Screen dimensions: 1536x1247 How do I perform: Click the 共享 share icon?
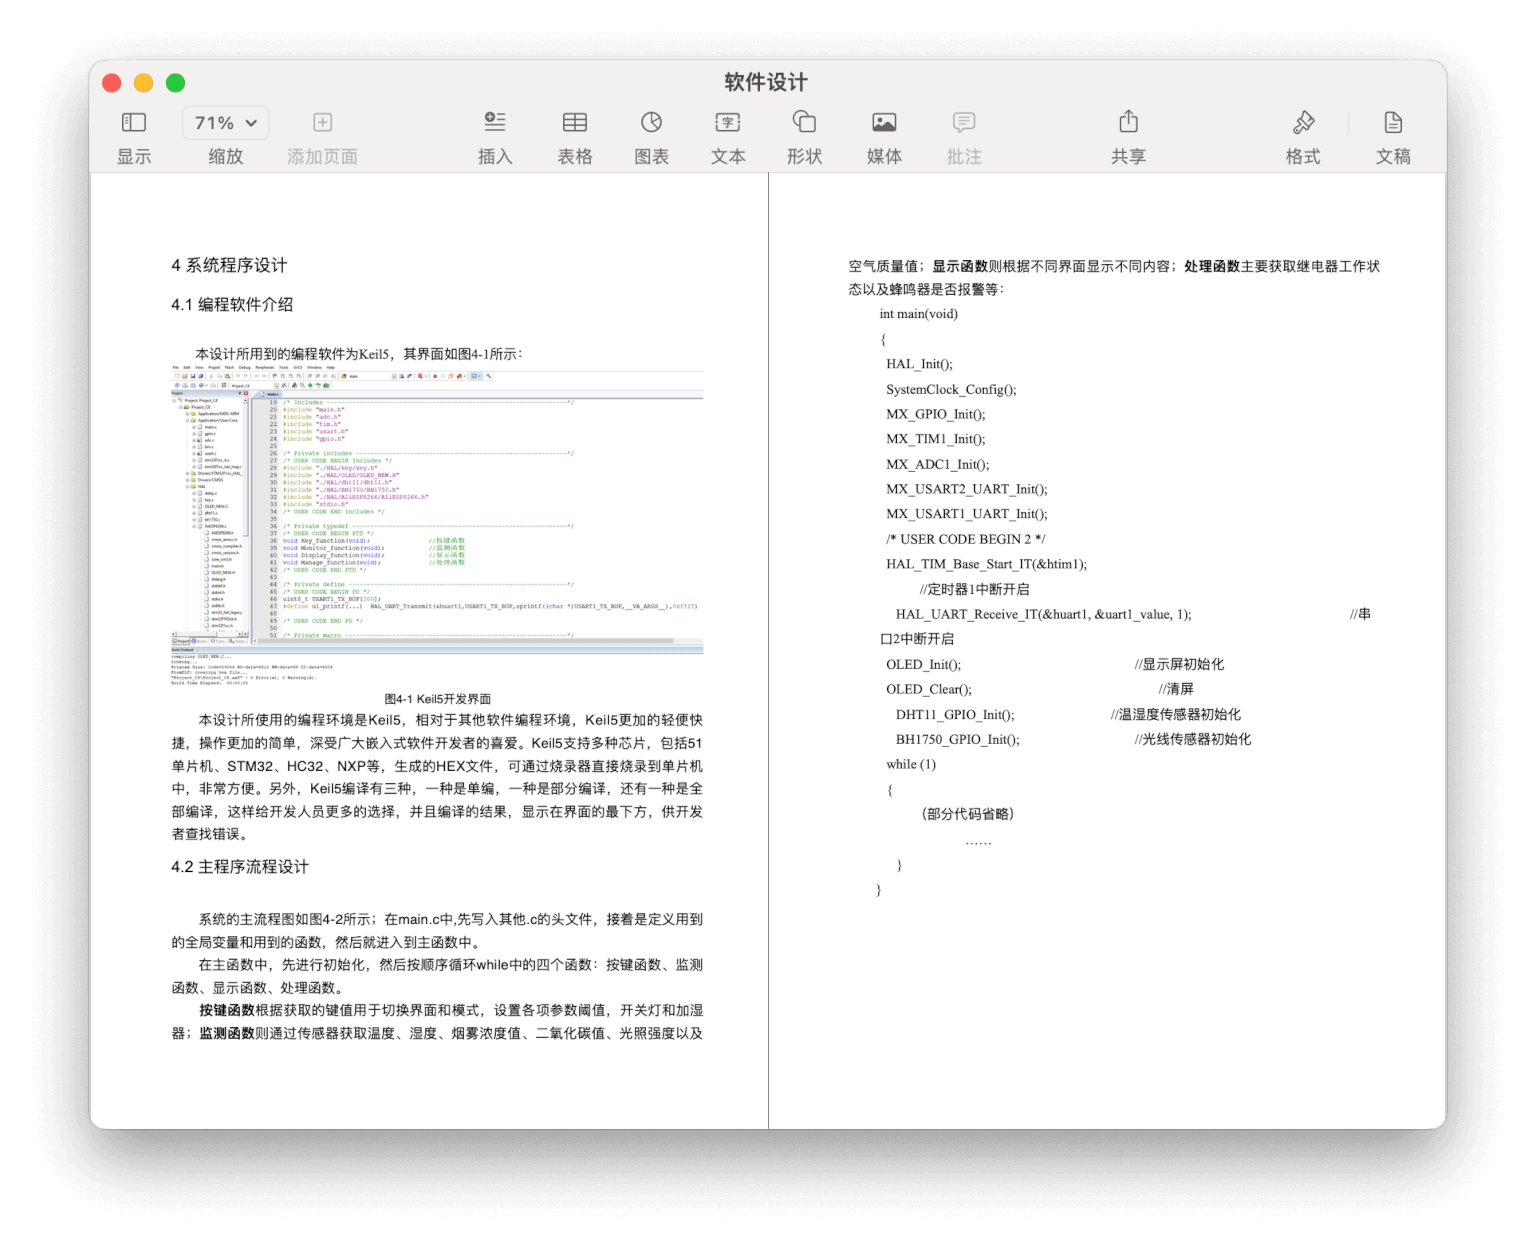(x=1128, y=135)
